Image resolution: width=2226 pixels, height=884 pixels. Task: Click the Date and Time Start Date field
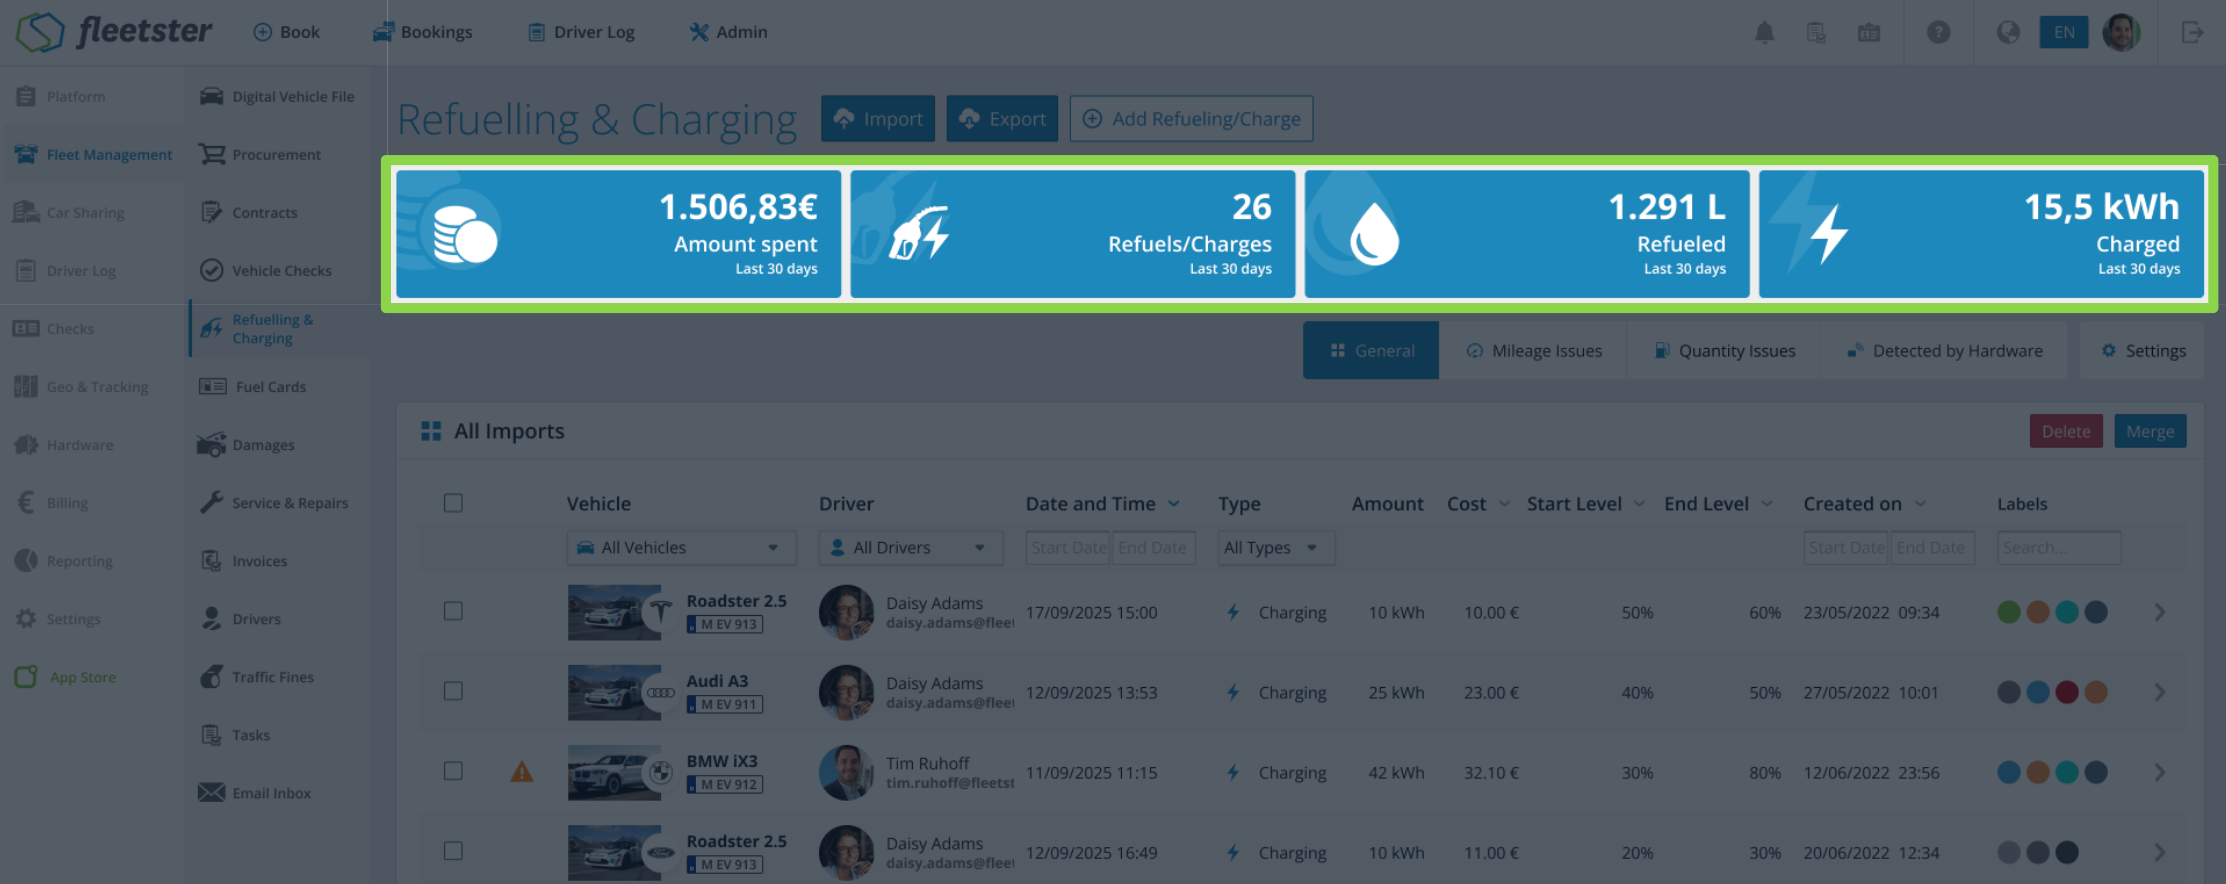point(1068,548)
